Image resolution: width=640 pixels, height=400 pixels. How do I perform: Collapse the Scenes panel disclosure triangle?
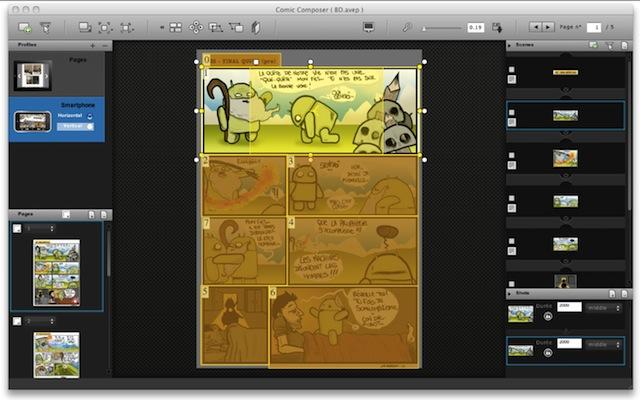510,46
